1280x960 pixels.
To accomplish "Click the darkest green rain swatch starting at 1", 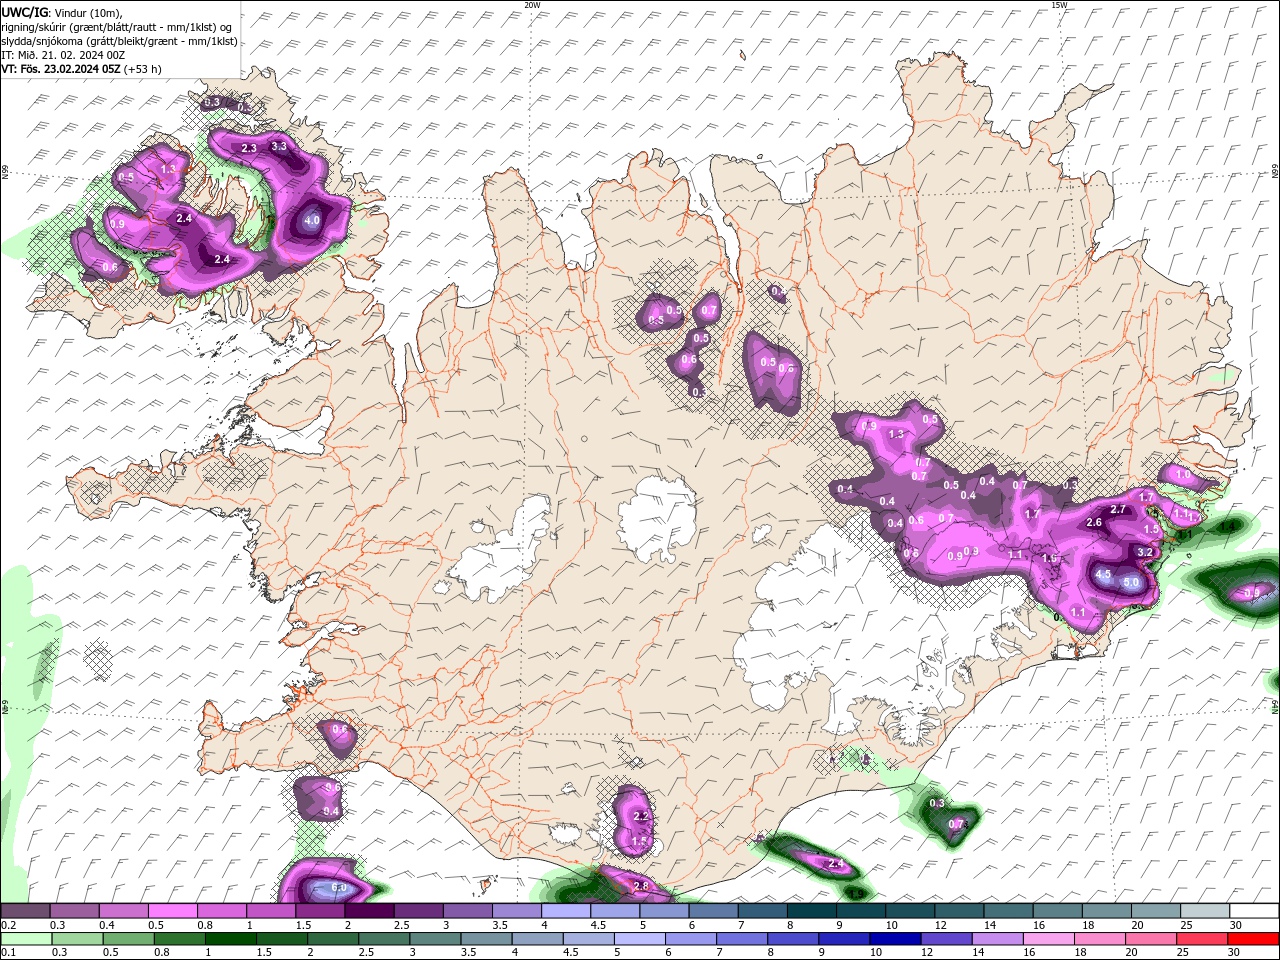I will [231, 938].
